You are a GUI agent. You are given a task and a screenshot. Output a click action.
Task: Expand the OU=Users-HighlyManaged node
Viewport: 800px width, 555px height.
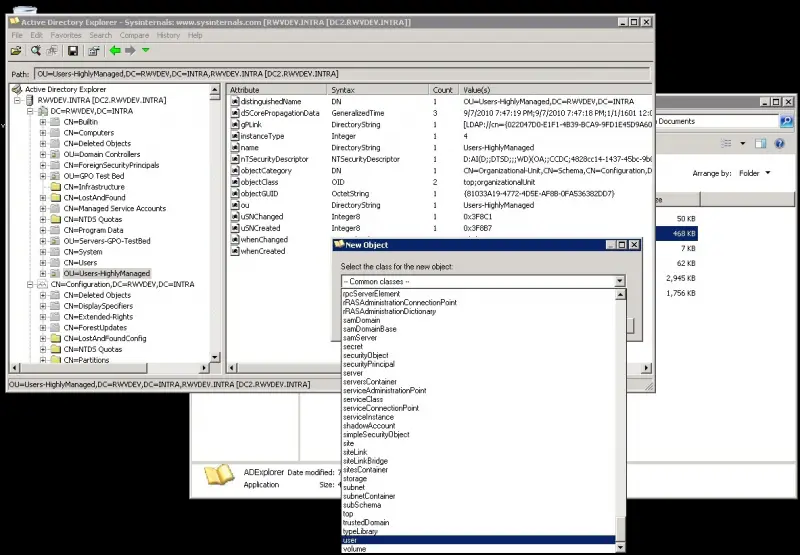[x=43, y=273]
